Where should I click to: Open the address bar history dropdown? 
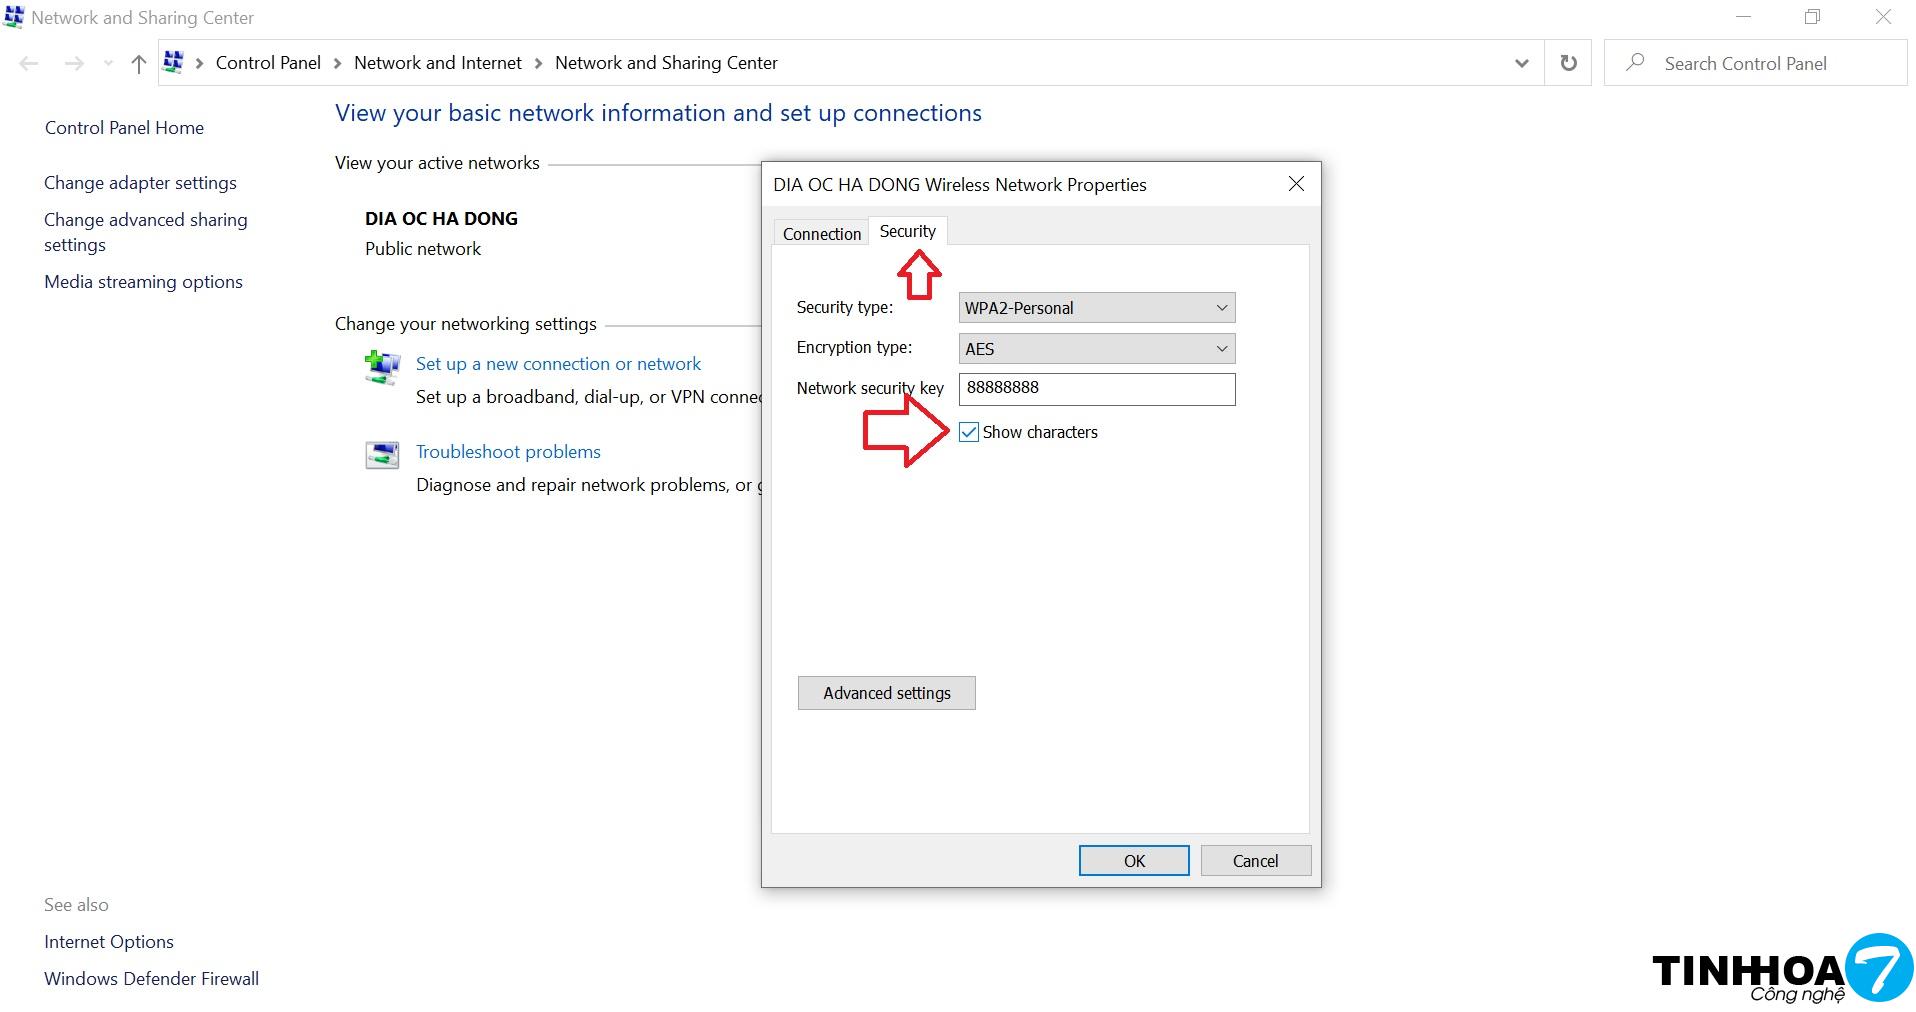[x=1521, y=63]
